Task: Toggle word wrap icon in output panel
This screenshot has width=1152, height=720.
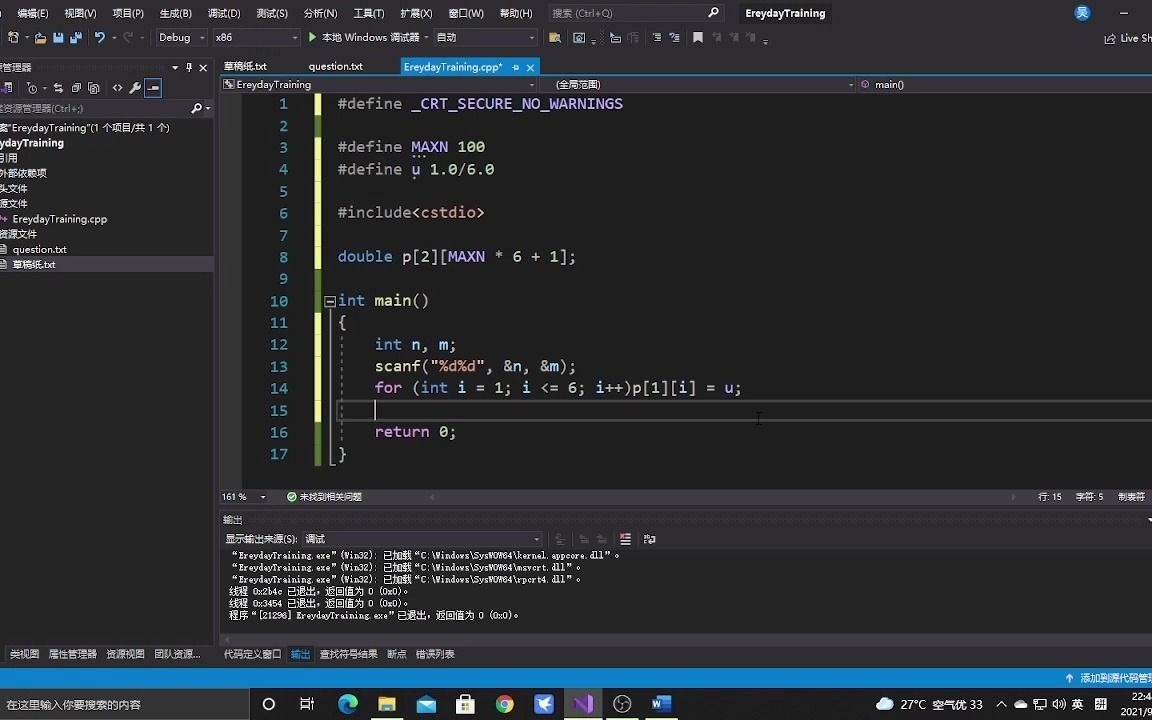Action: (x=650, y=539)
